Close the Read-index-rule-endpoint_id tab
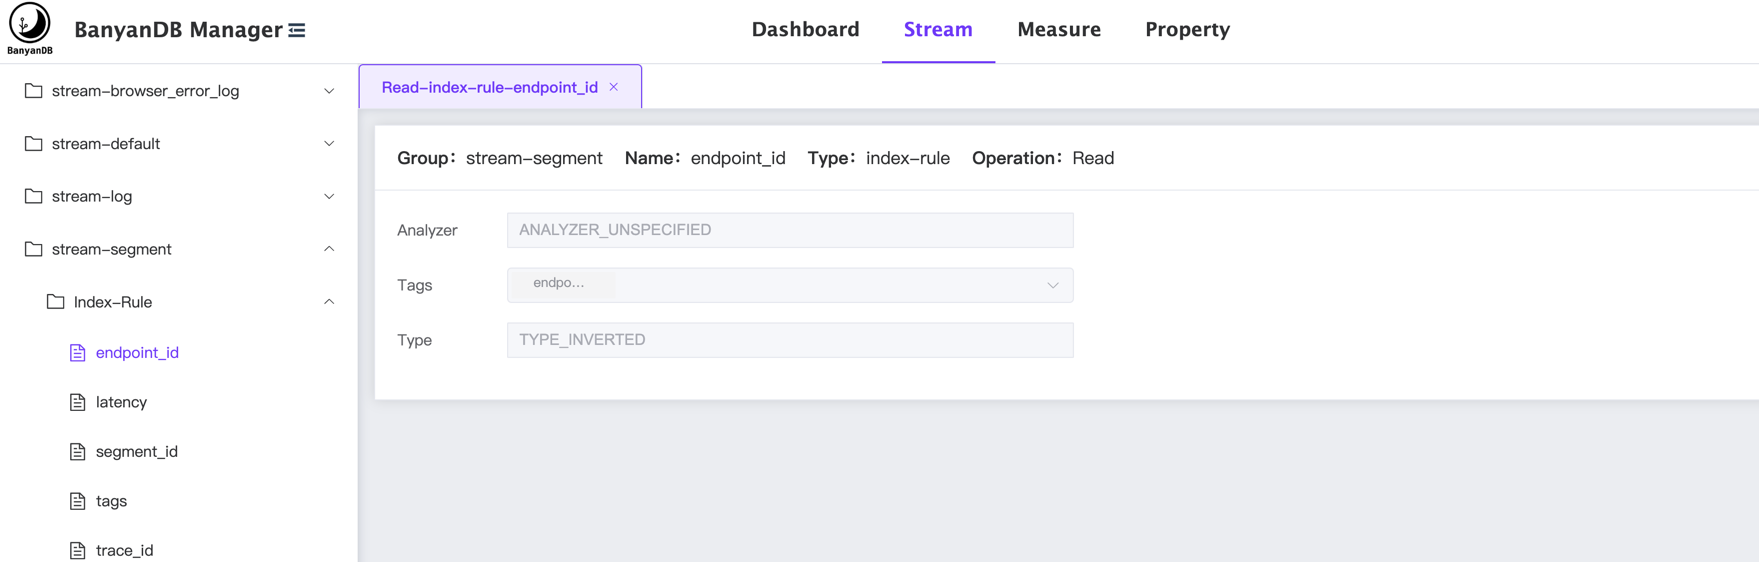The image size is (1759, 562). tap(614, 87)
